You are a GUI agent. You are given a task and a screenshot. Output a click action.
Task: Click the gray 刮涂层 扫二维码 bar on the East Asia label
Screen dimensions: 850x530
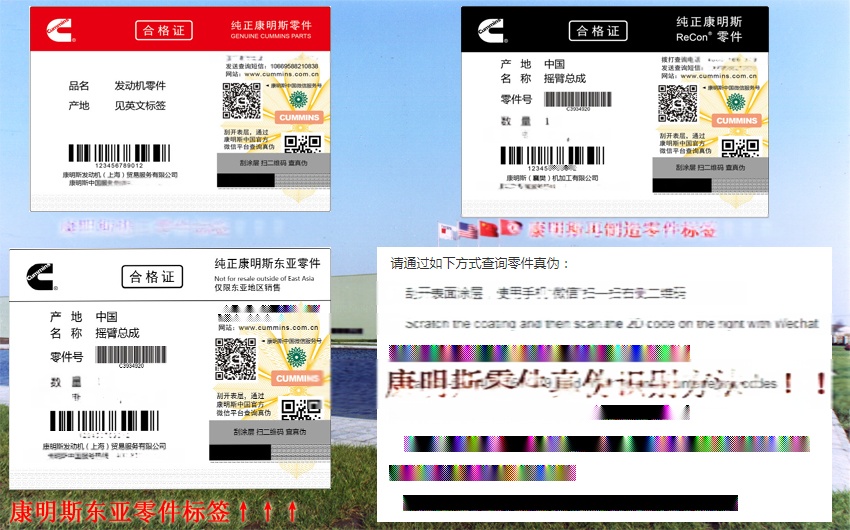(270, 432)
